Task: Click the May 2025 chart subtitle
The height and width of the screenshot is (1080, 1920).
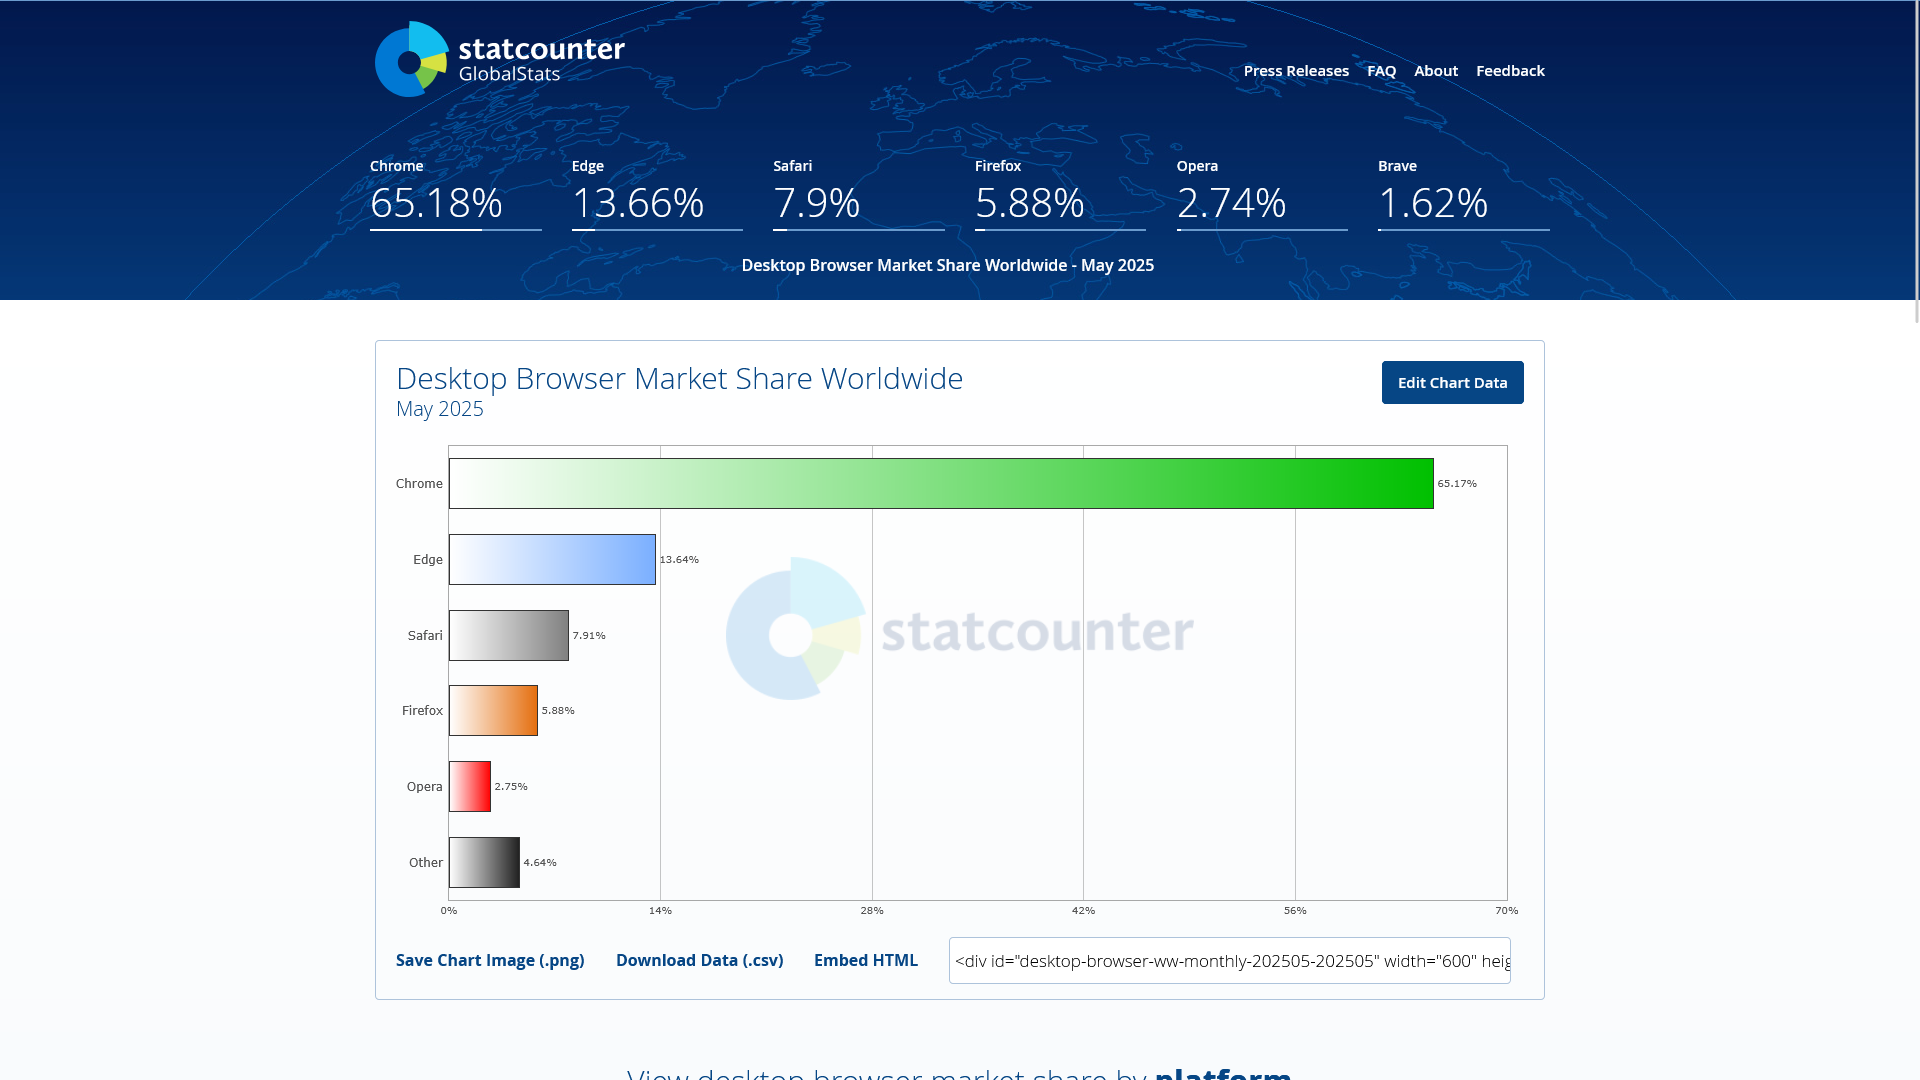Action: click(x=440, y=409)
